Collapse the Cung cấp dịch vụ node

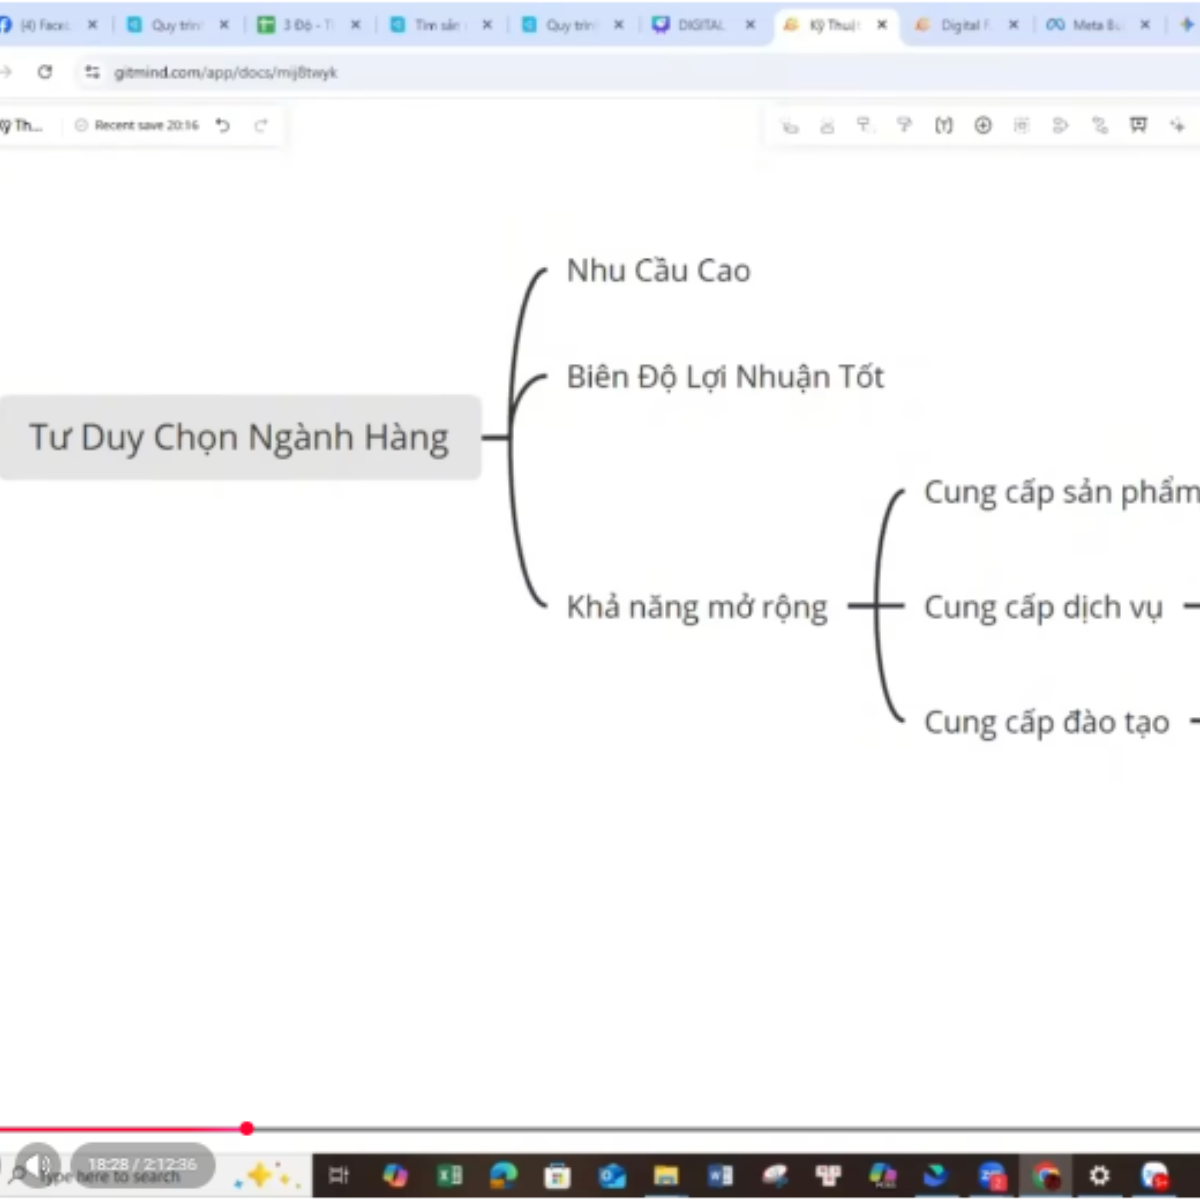(1191, 607)
